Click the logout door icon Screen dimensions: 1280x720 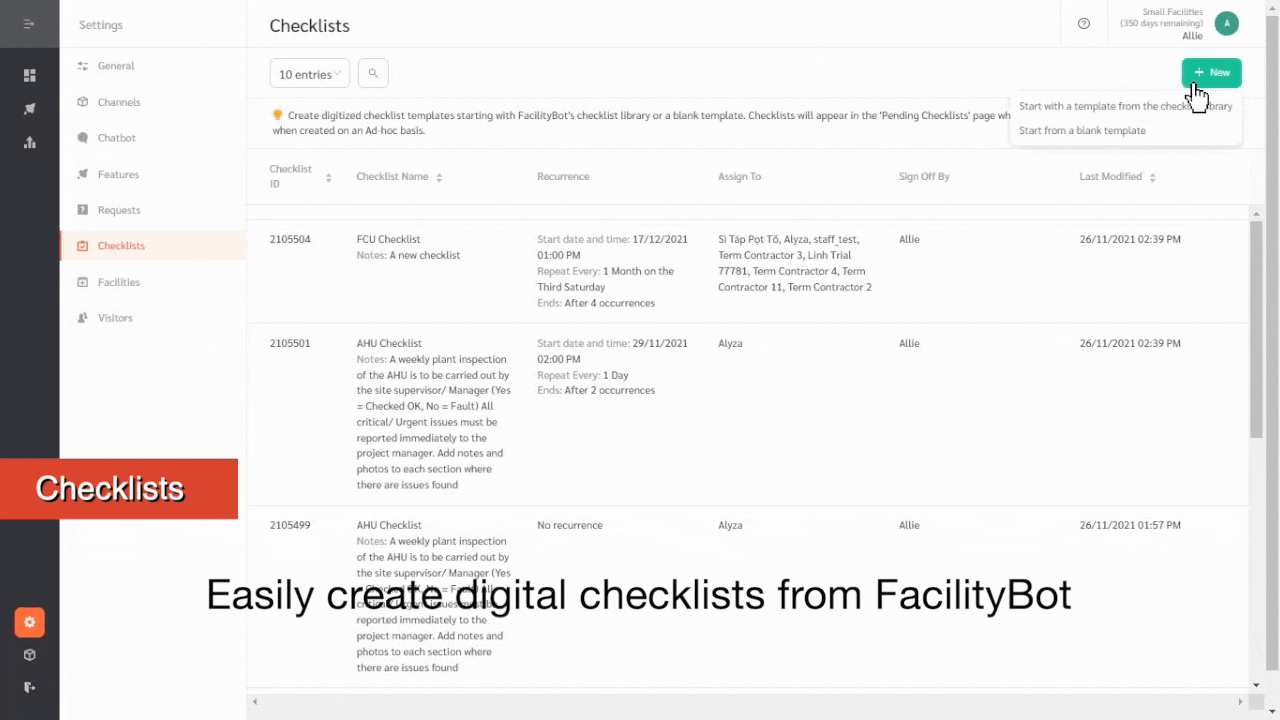coord(30,687)
